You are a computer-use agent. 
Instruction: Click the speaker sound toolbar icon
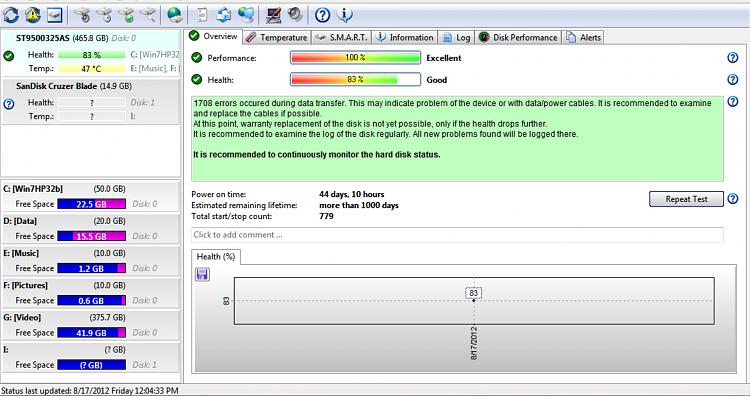coord(295,15)
